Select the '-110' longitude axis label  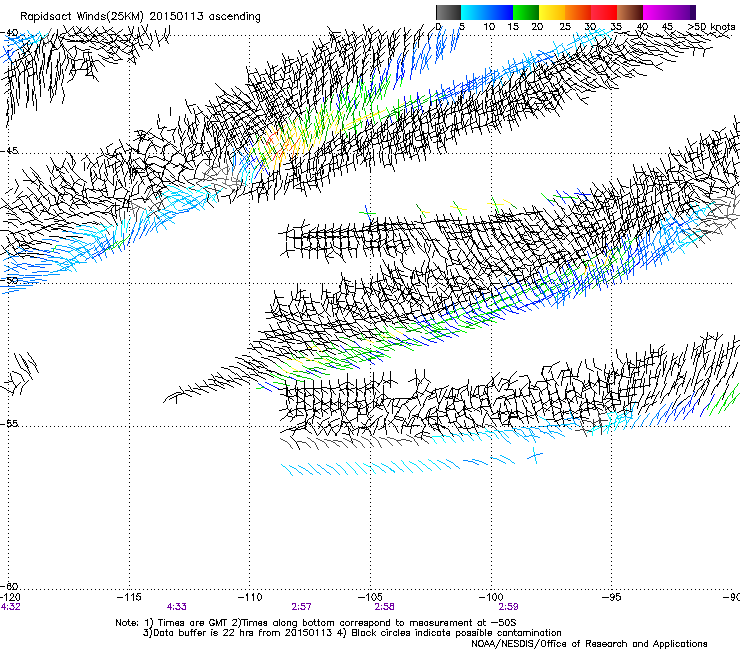250,598
